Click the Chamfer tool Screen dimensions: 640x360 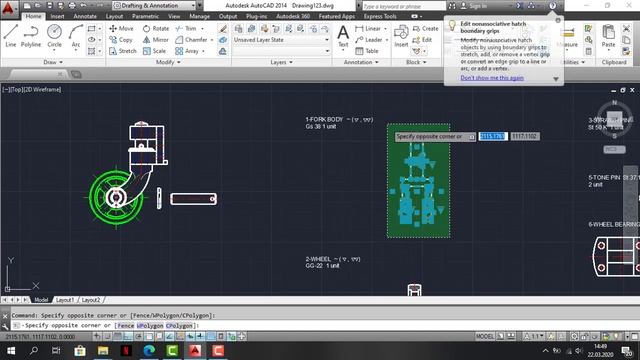point(191,40)
